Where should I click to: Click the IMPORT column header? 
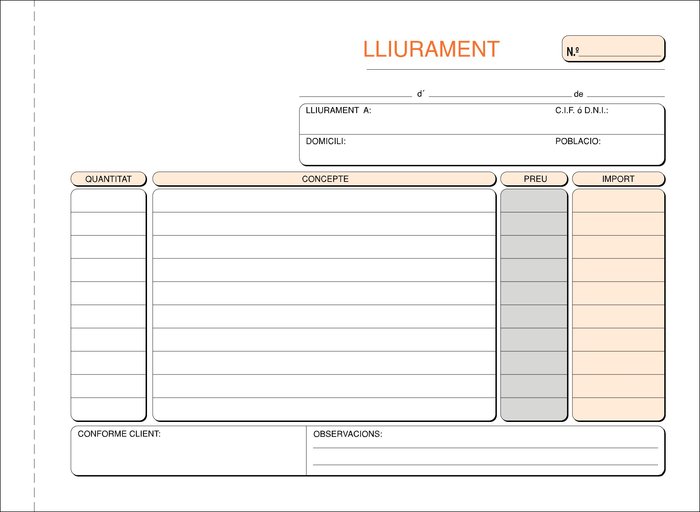click(618, 179)
